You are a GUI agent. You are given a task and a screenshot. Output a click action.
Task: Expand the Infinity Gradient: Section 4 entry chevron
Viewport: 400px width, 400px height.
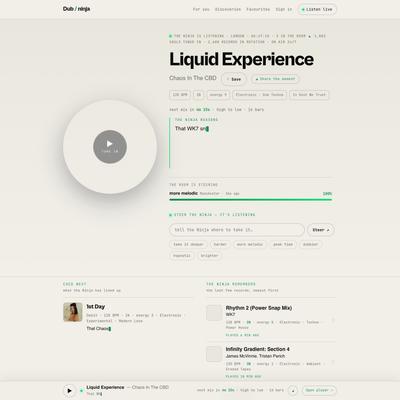tap(332, 362)
